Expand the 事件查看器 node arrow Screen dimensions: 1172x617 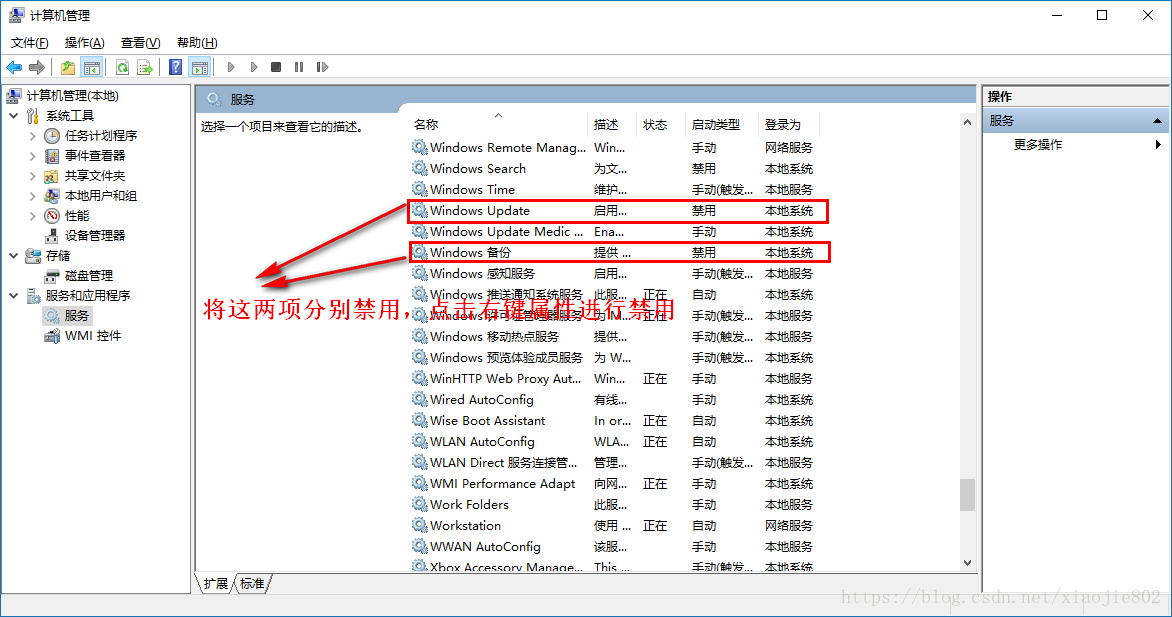click(32, 156)
